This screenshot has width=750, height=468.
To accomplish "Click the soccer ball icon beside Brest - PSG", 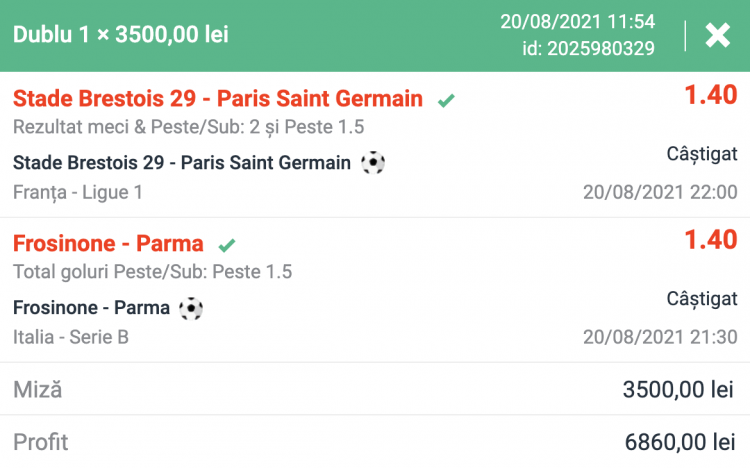I will 373,163.
